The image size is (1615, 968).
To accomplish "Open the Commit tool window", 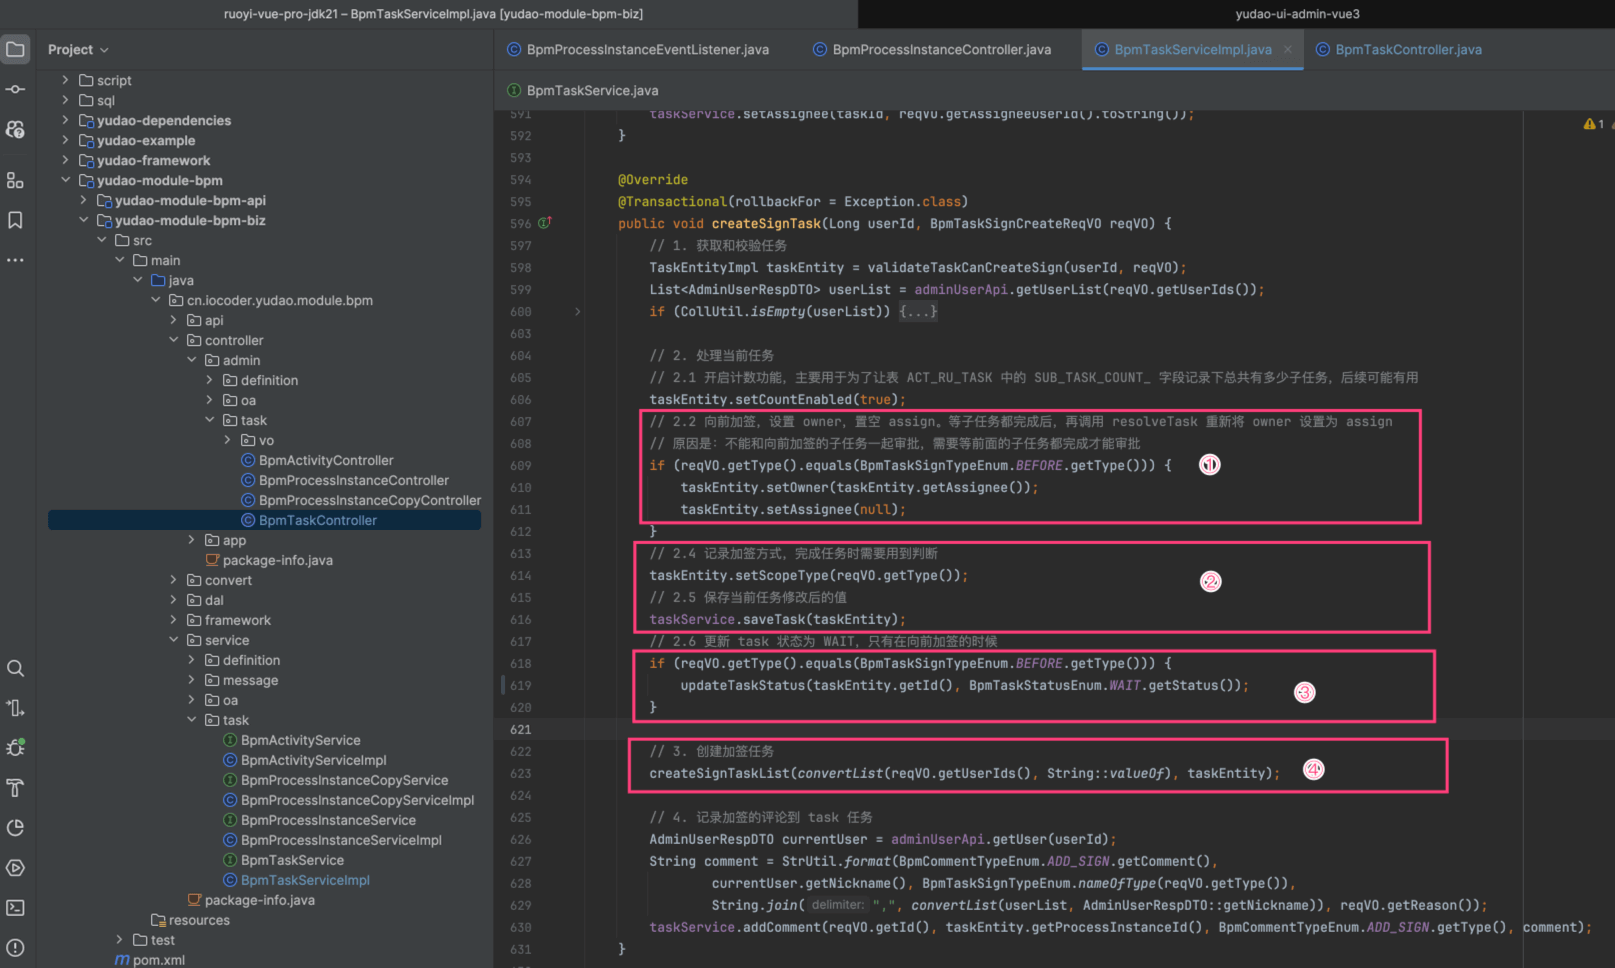I will pyautogui.click(x=15, y=90).
